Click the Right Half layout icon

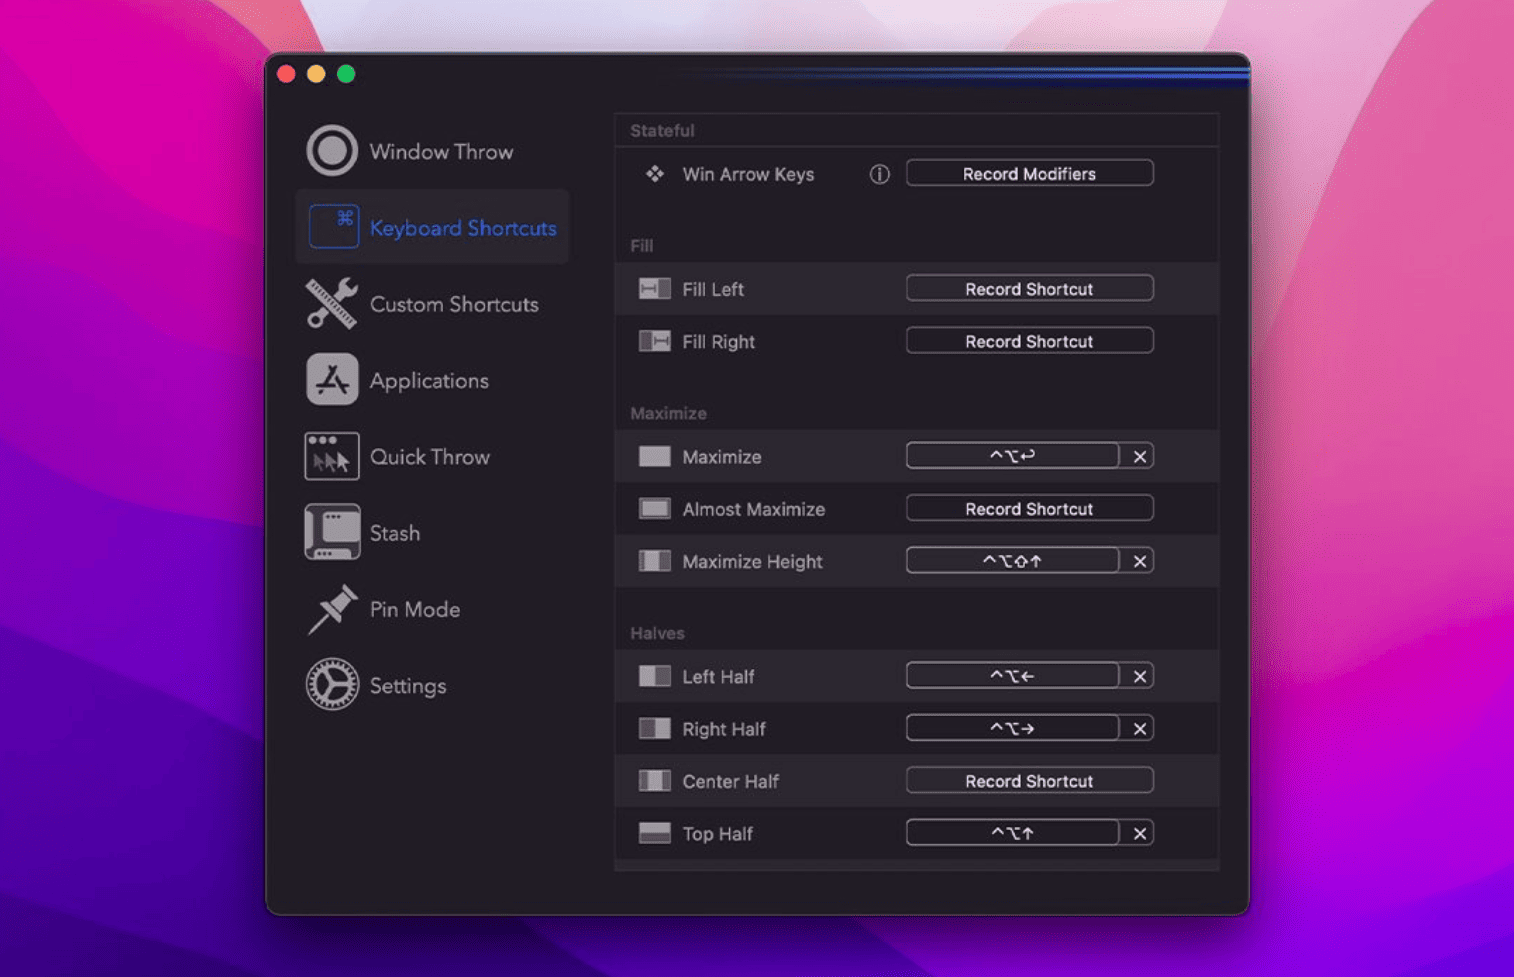click(x=654, y=728)
